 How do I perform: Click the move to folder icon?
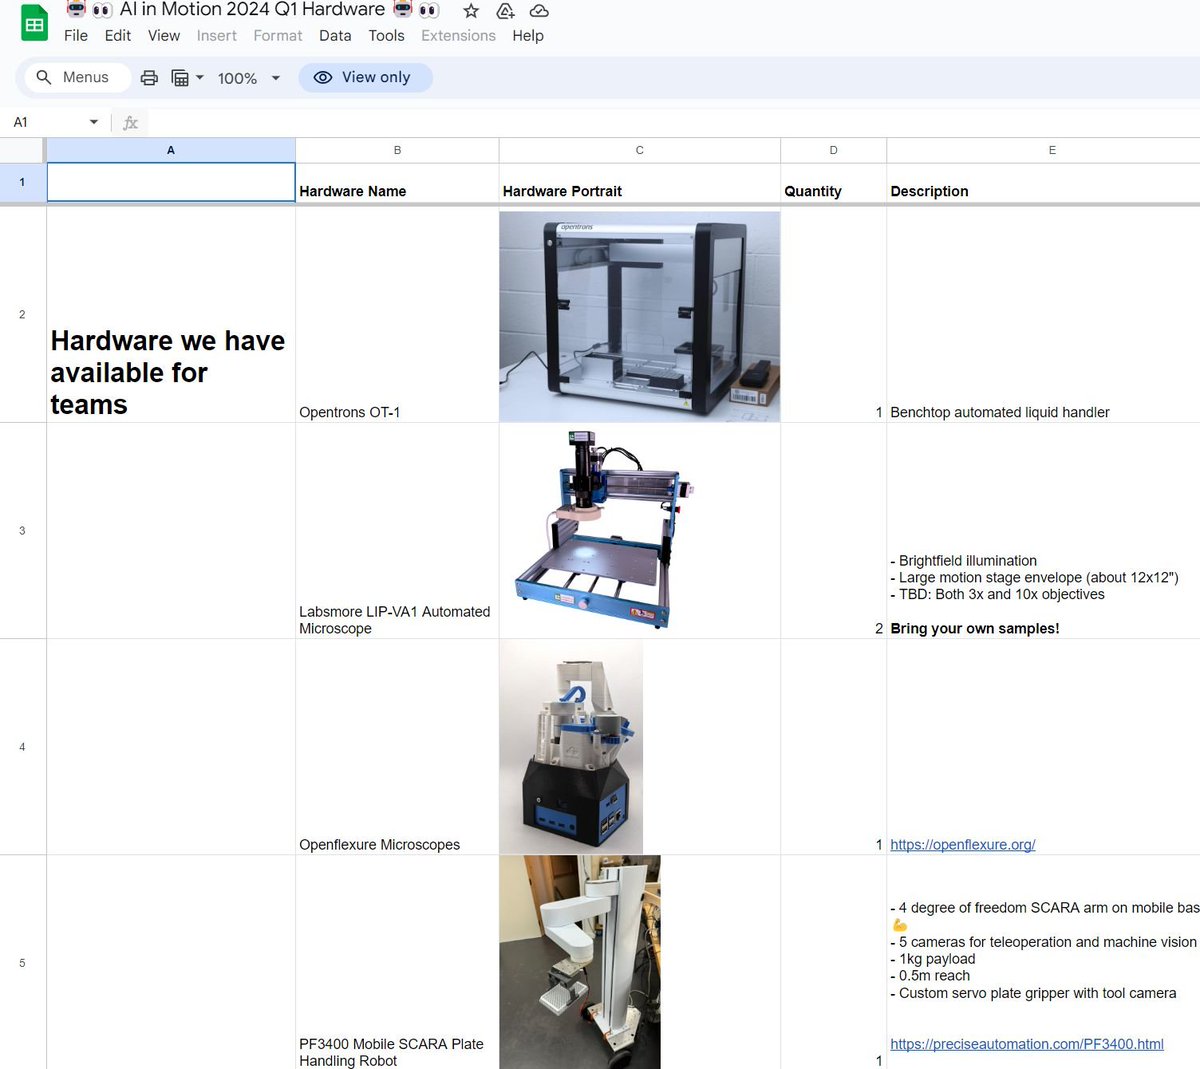point(505,11)
